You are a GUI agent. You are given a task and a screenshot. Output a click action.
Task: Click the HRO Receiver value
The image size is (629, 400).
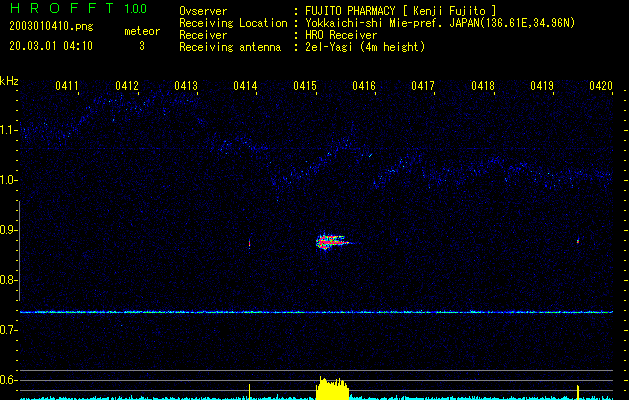[341, 35]
